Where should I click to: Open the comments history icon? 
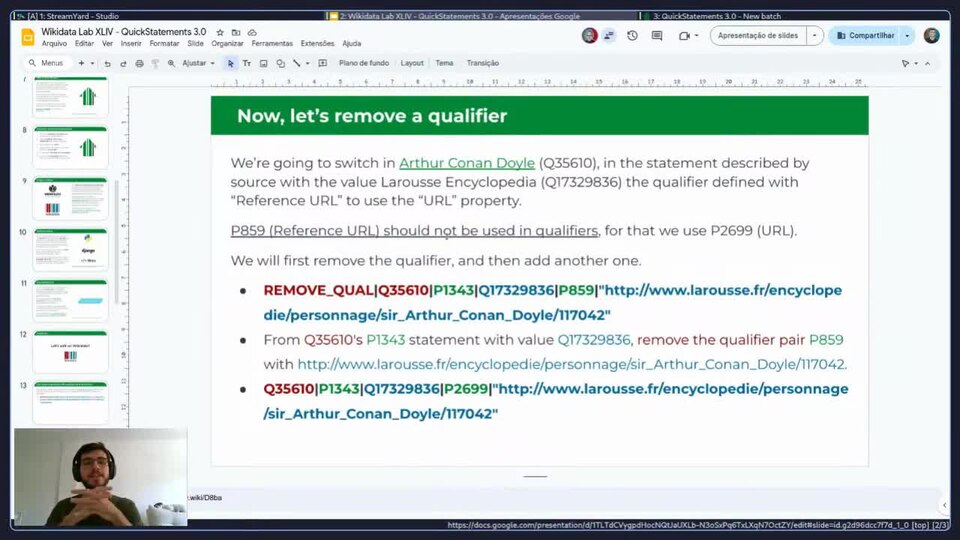657,36
